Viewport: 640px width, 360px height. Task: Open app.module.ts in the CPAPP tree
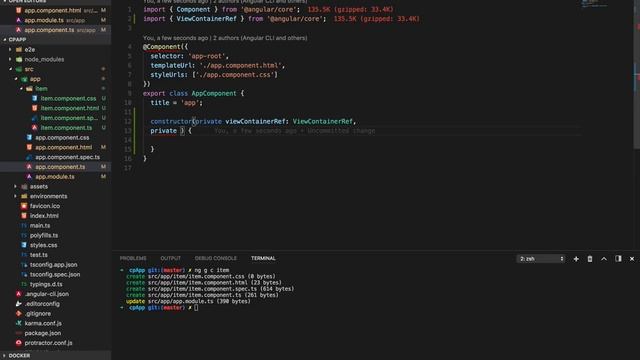click(x=56, y=177)
